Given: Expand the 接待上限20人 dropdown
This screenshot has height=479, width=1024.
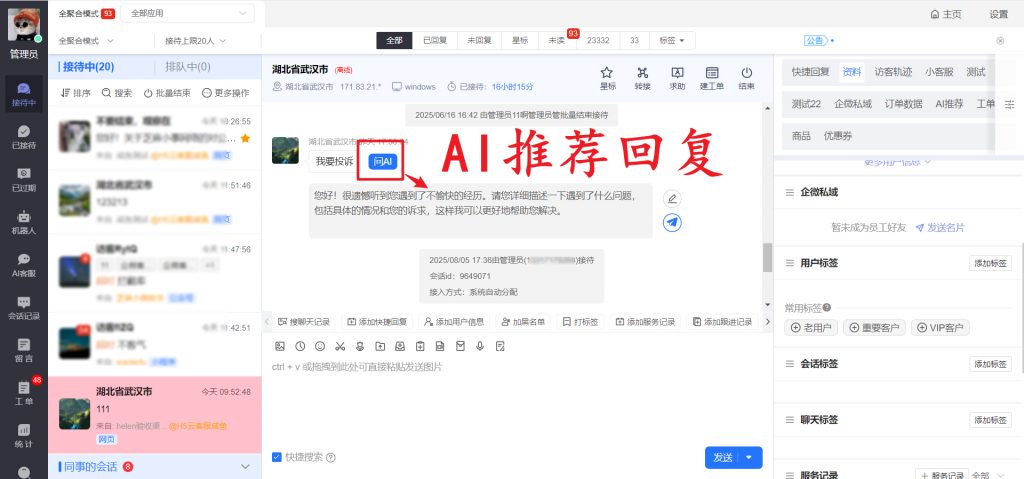Looking at the screenshot, I should (195, 41).
